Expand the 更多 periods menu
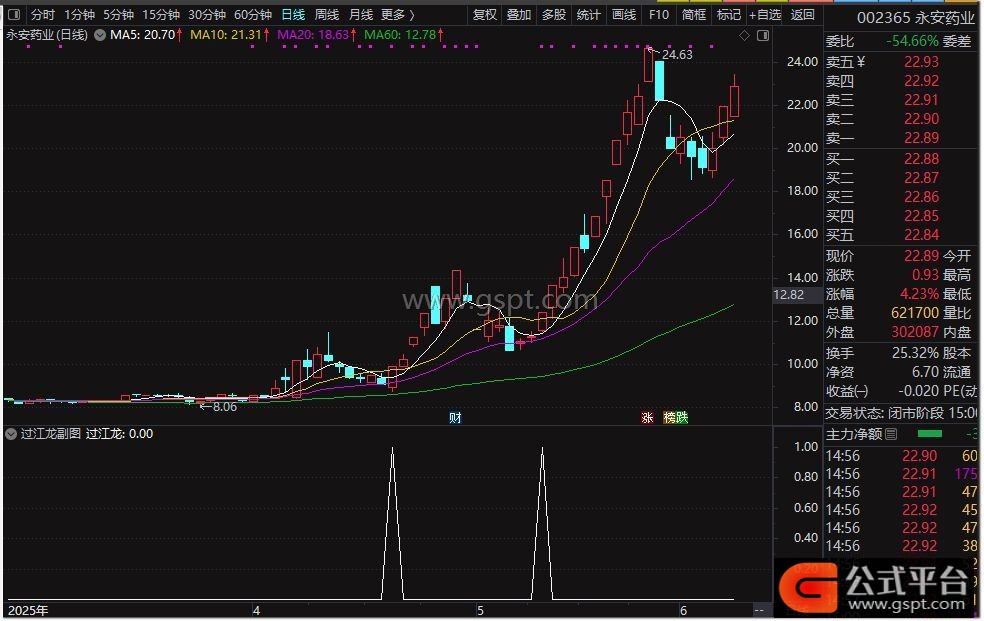The width and height of the screenshot is (984, 621). click(398, 14)
